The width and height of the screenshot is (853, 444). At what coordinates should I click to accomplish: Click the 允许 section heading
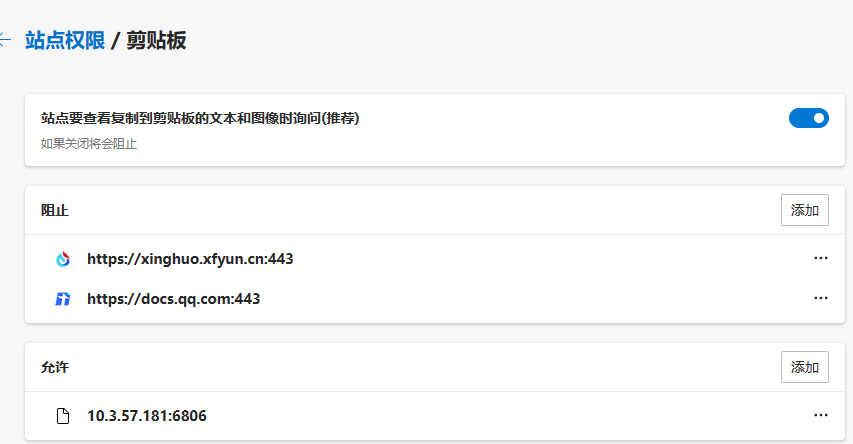(x=55, y=367)
